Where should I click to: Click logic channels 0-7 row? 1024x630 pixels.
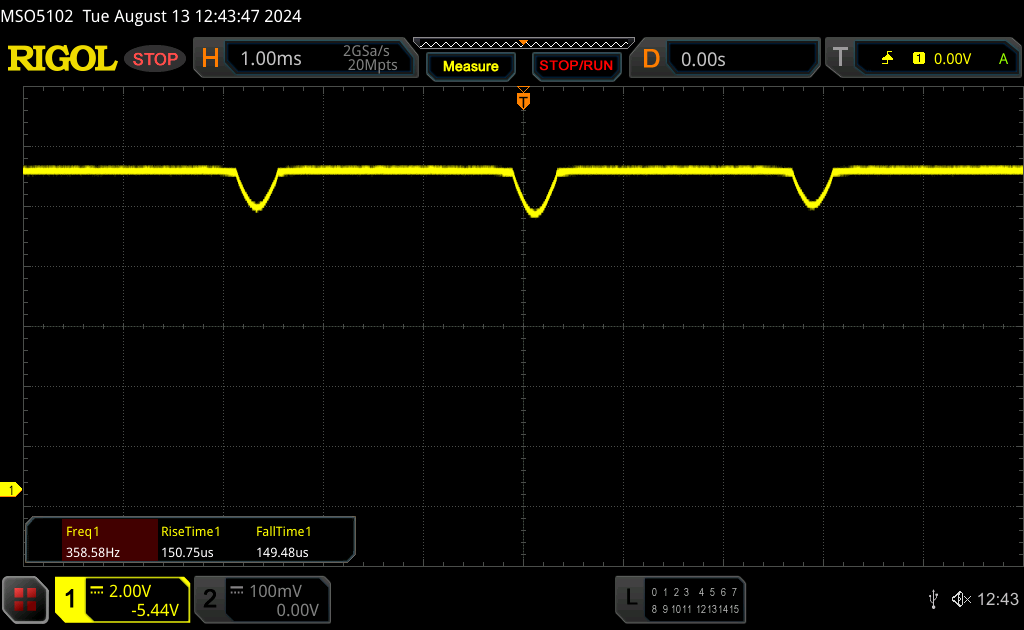[694, 592]
